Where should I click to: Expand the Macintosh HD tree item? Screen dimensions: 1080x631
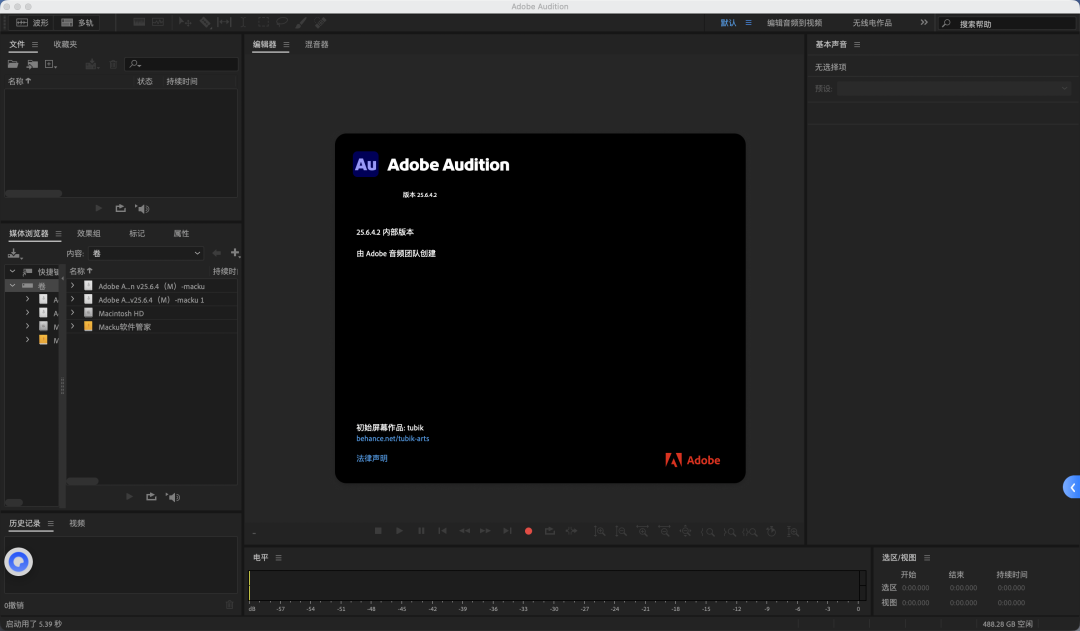[x=72, y=313]
